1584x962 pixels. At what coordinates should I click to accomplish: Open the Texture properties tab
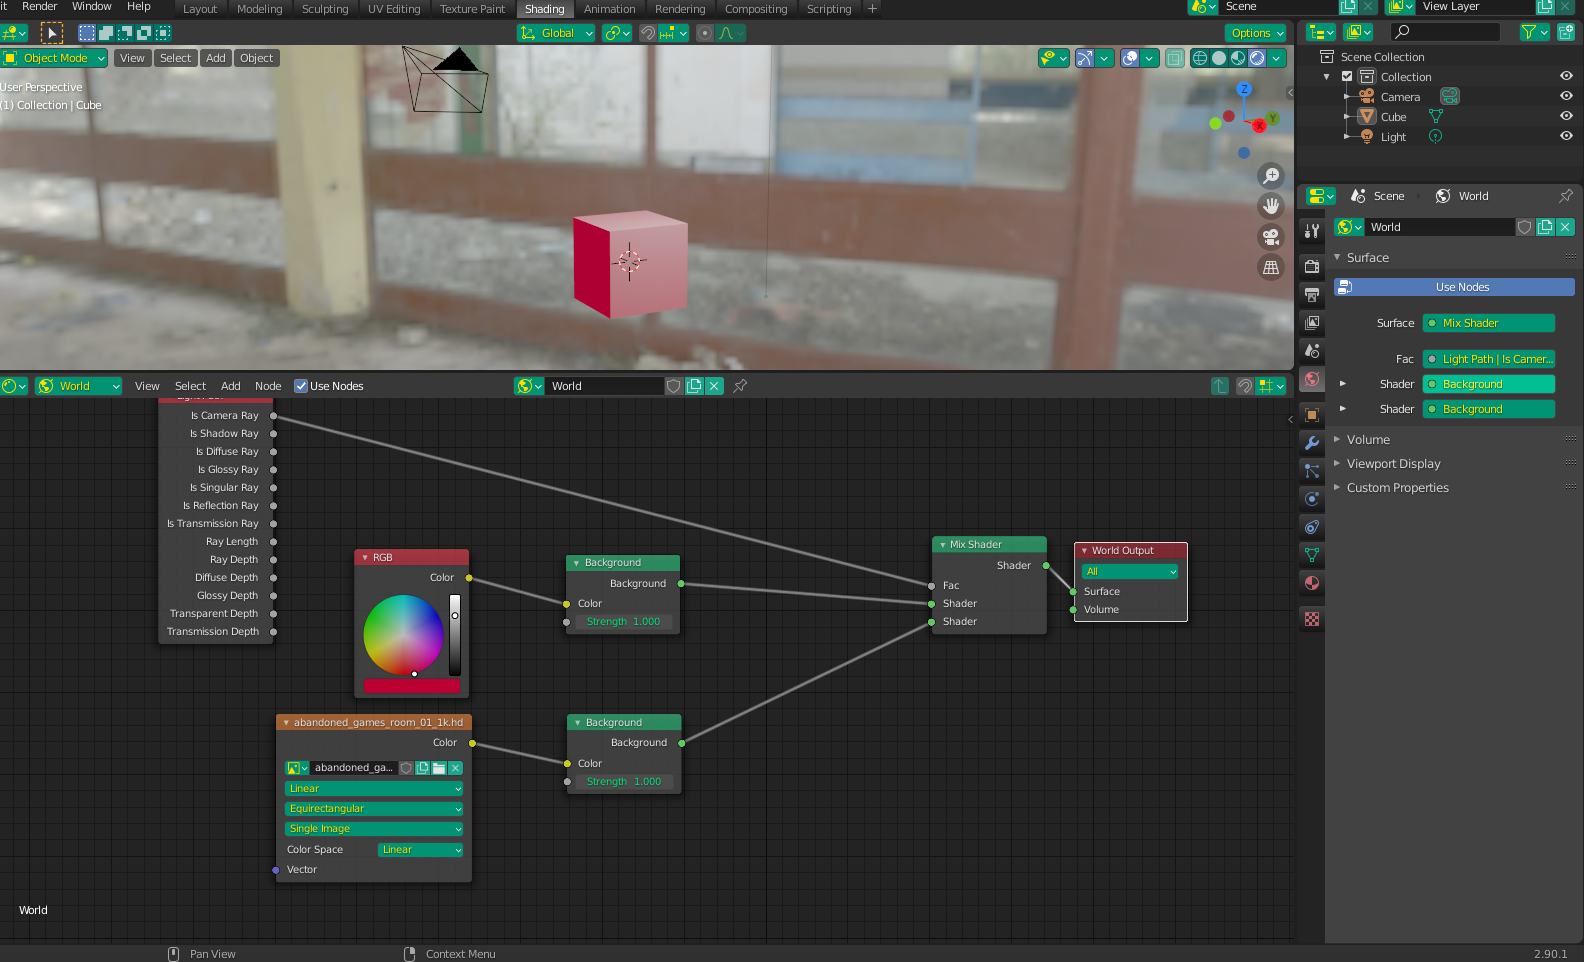point(1312,619)
